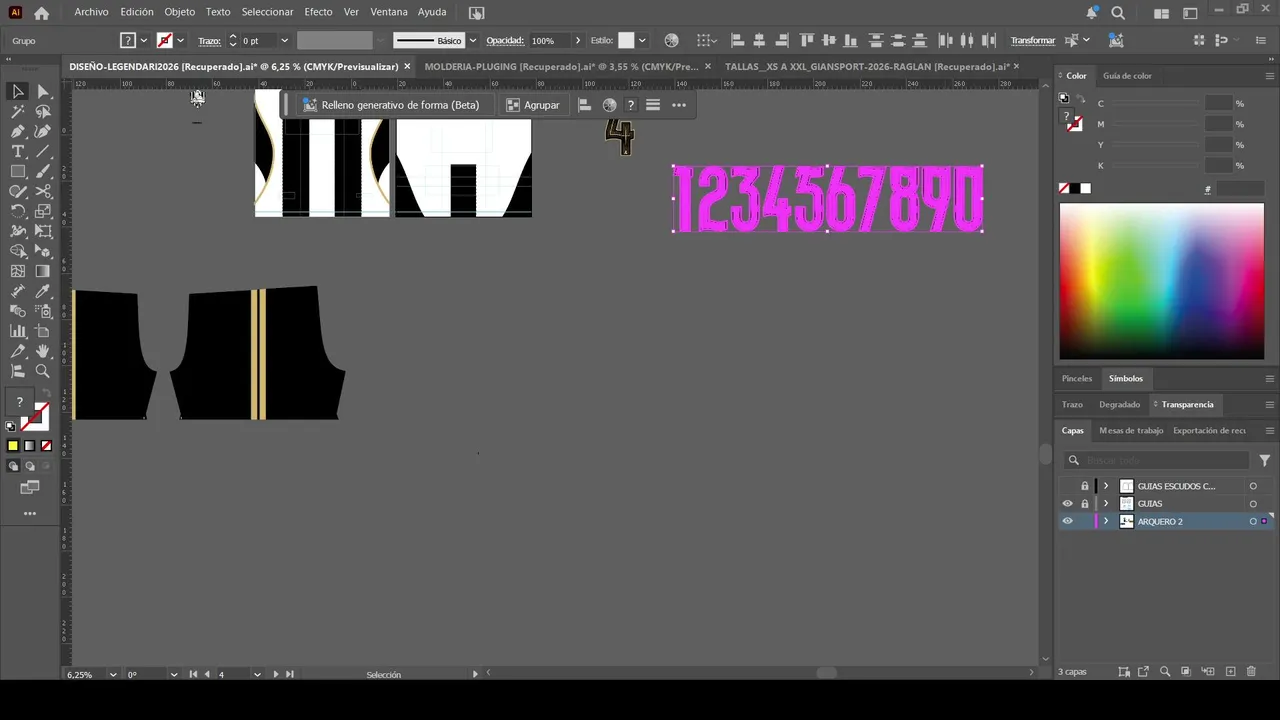Select the Rectangle tool
Screen dimensions: 1280x720
[18, 171]
